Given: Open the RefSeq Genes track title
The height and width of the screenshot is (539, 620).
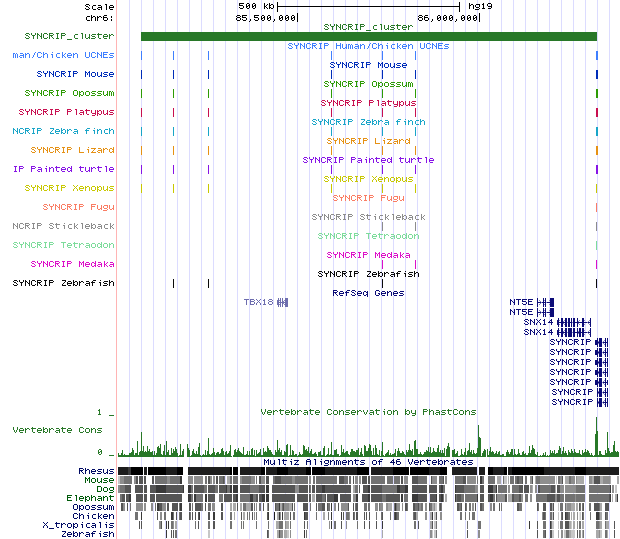Looking at the screenshot, I should click(x=368, y=293).
